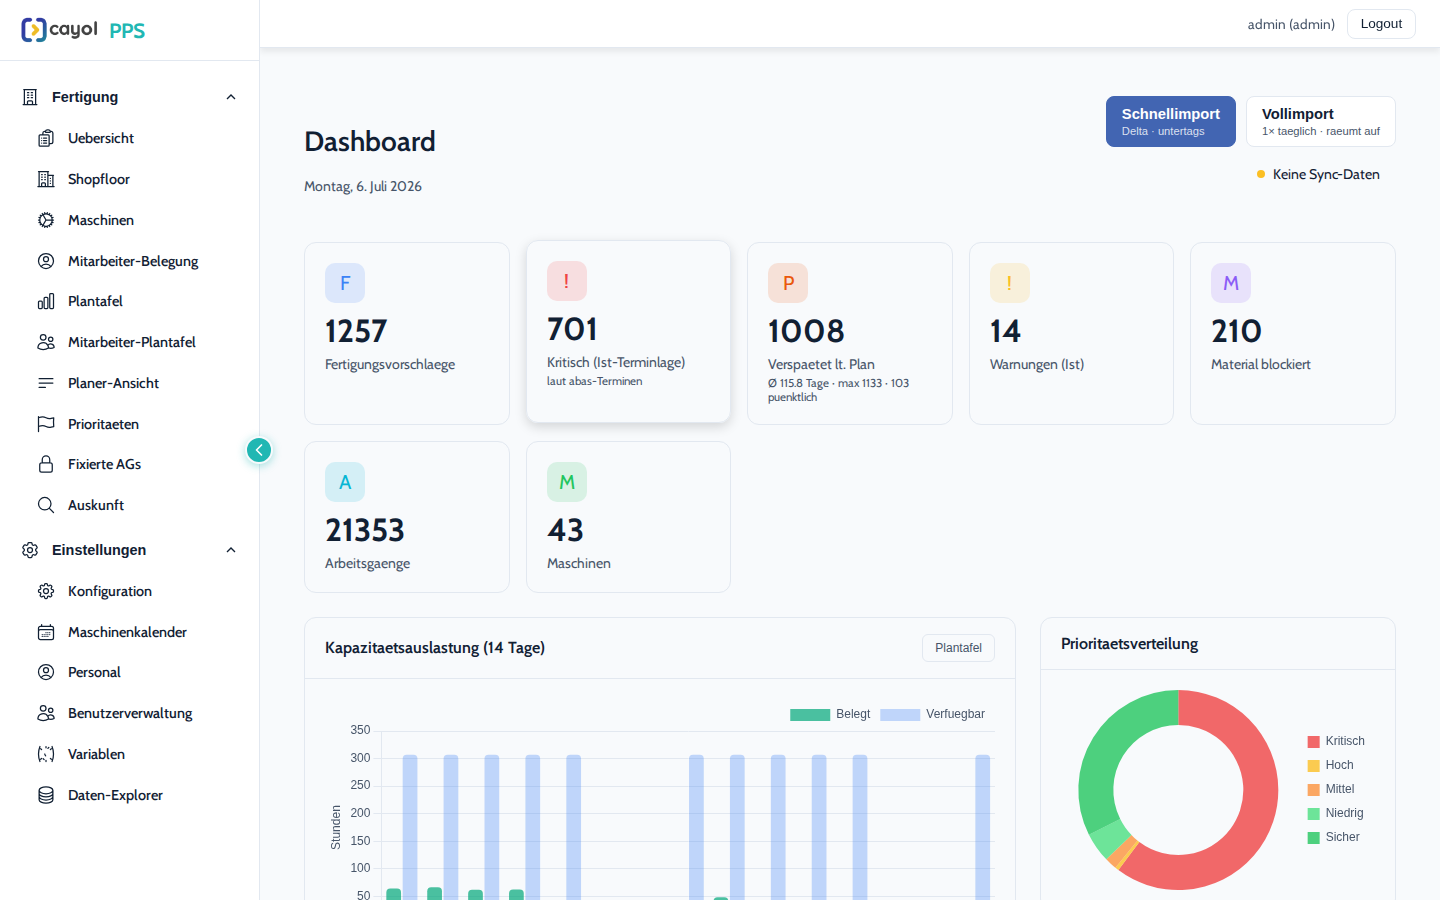
Task: Click the Uebersicht clipboard icon
Action: pos(46,138)
